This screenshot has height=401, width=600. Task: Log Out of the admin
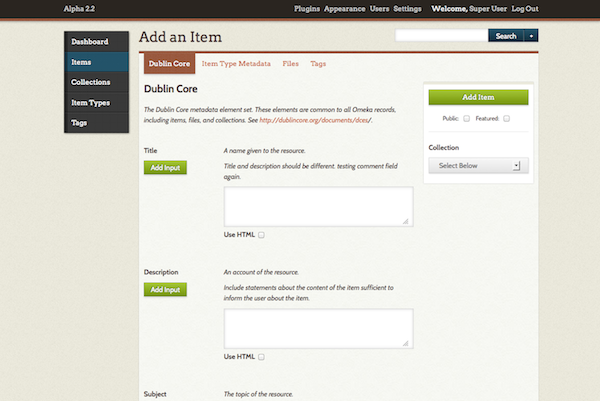(x=525, y=9)
